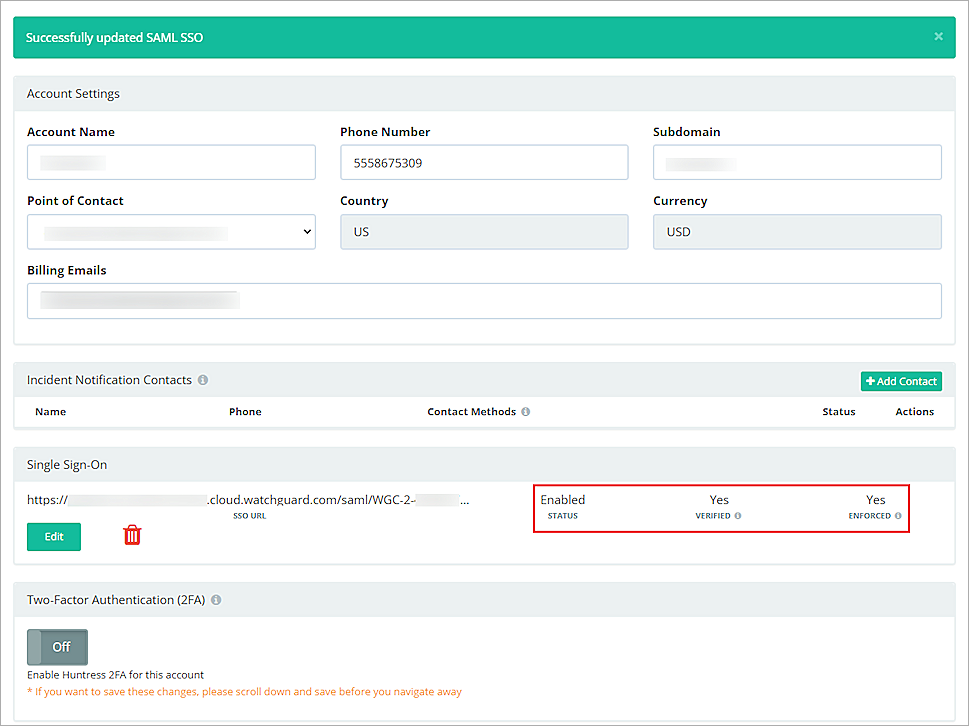Click the Currency field showing USD
Image resolution: width=969 pixels, height=726 pixels.
pos(797,231)
